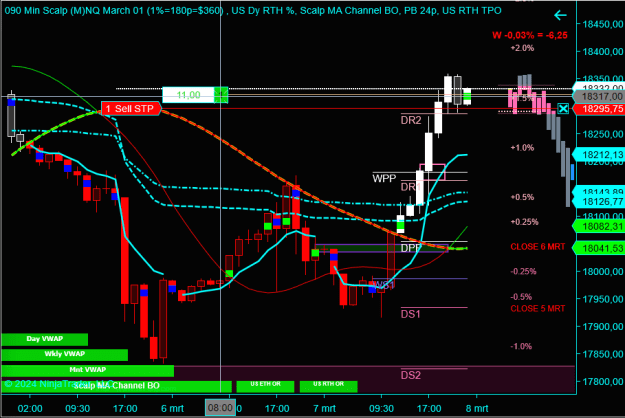This screenshot has height=418, width=625.
Task: Click the 'W -0,03% = -6,25' text
Action: (530, 35)
